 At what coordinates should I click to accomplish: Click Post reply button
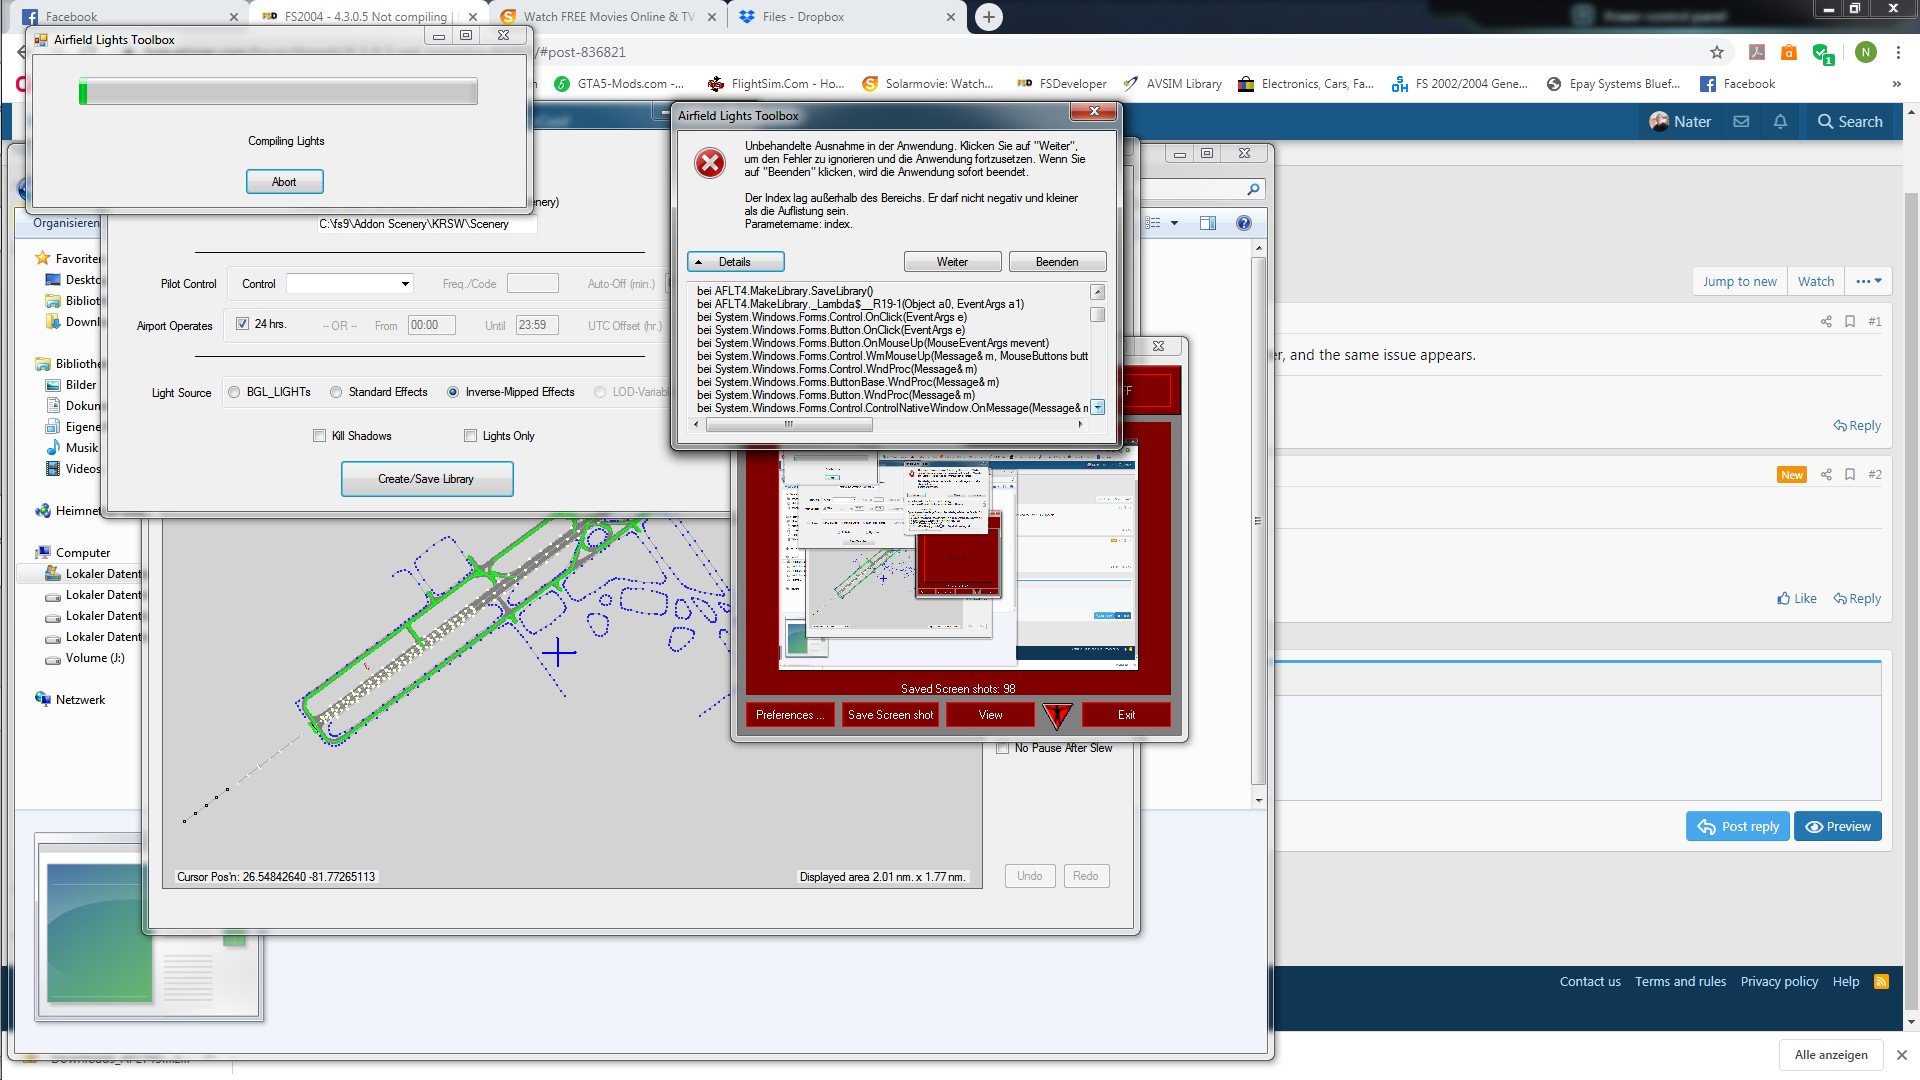click(x=1739, y=827)
